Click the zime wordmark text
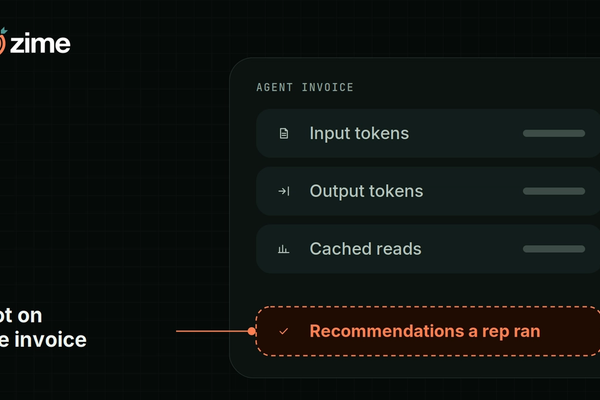Screen dimensions: 600x400 [x=40, y=44]
